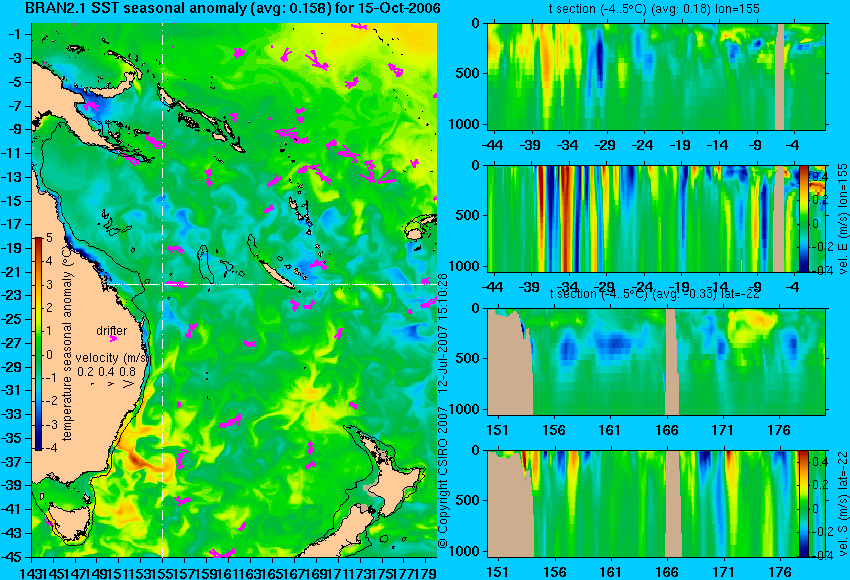Click the dark blue cold core in the lon=155 temperature section
The image size is (850, 580).
pos(599,57)
